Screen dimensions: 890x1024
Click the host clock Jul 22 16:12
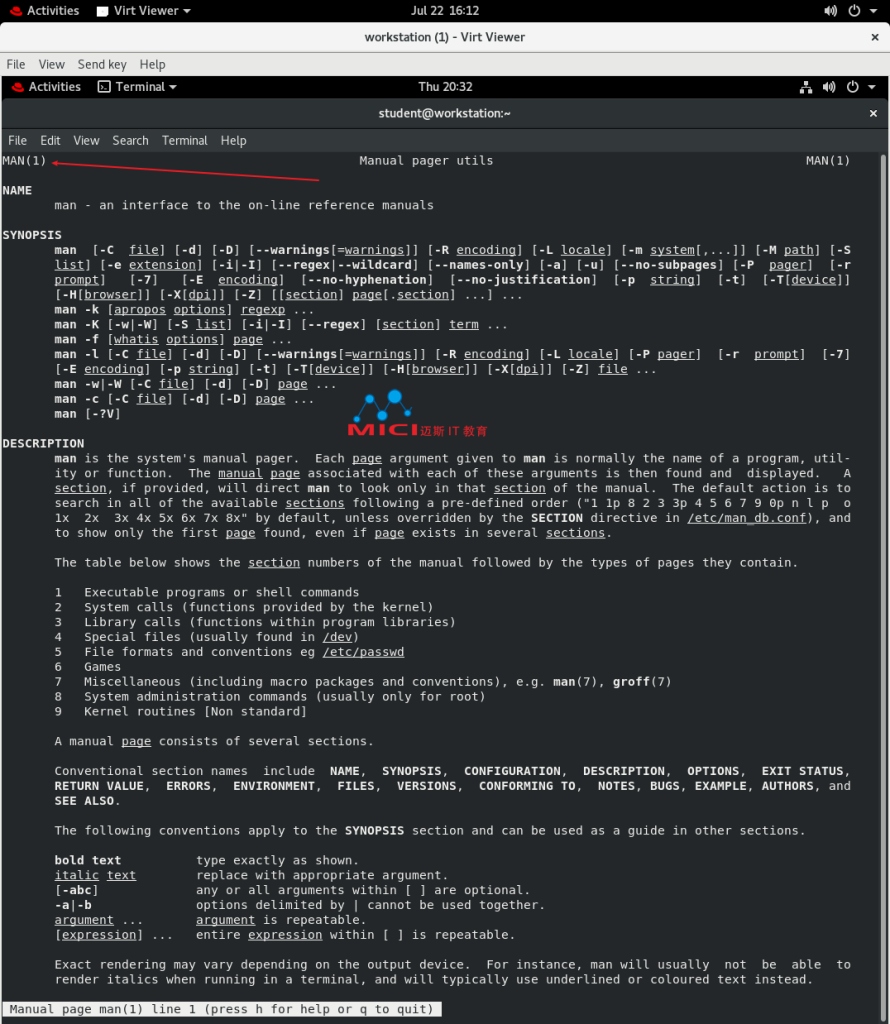pos(445,10)
